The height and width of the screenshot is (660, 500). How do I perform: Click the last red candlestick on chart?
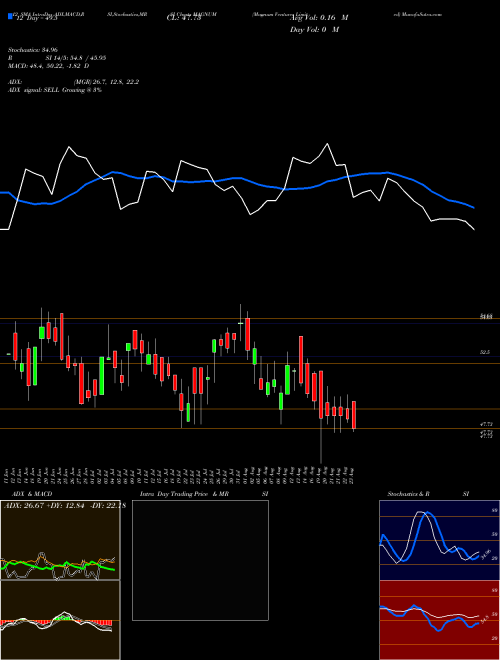[354, 415]
